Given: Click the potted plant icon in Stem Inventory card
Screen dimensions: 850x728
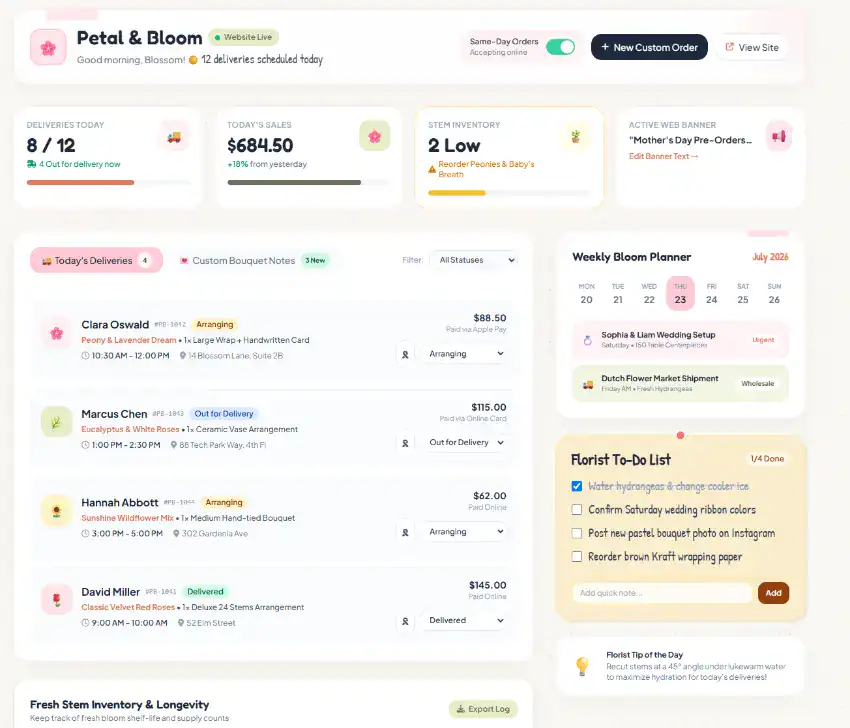Looking at the screenshot, I should [x=576, y=136].
